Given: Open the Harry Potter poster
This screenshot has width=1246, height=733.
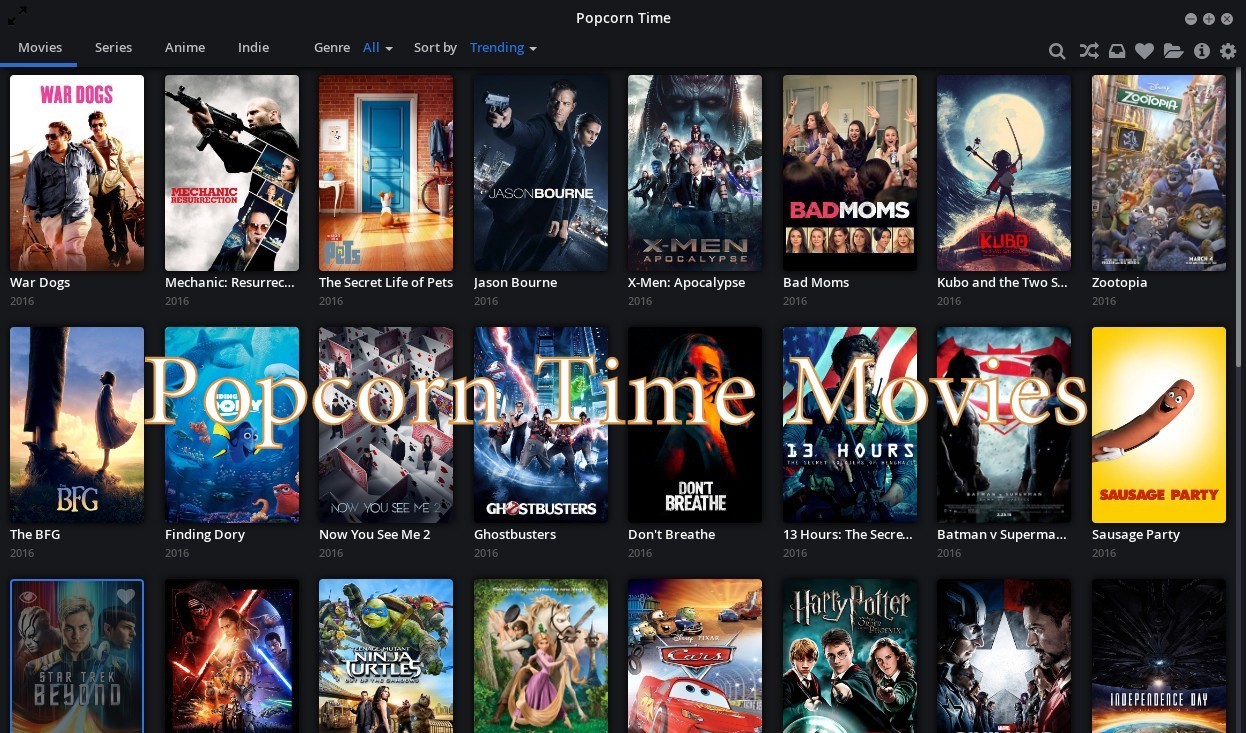Looking at the screenshot, I should coord(850,656).
